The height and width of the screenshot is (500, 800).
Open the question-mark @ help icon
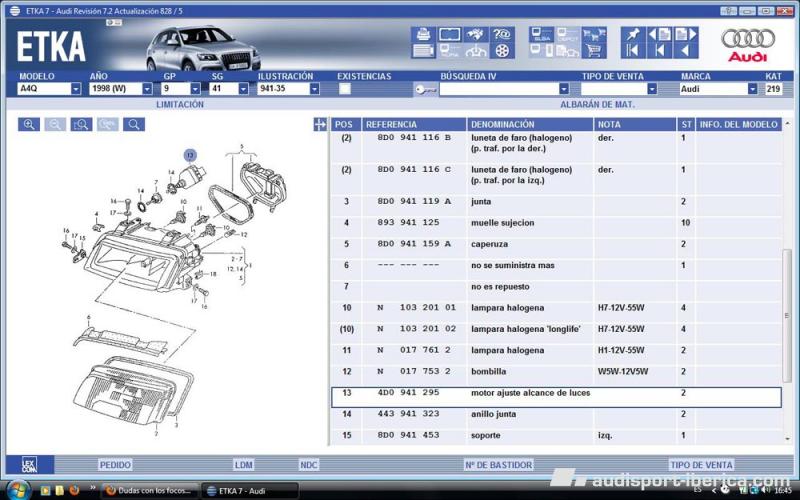[x=502, y=35]
